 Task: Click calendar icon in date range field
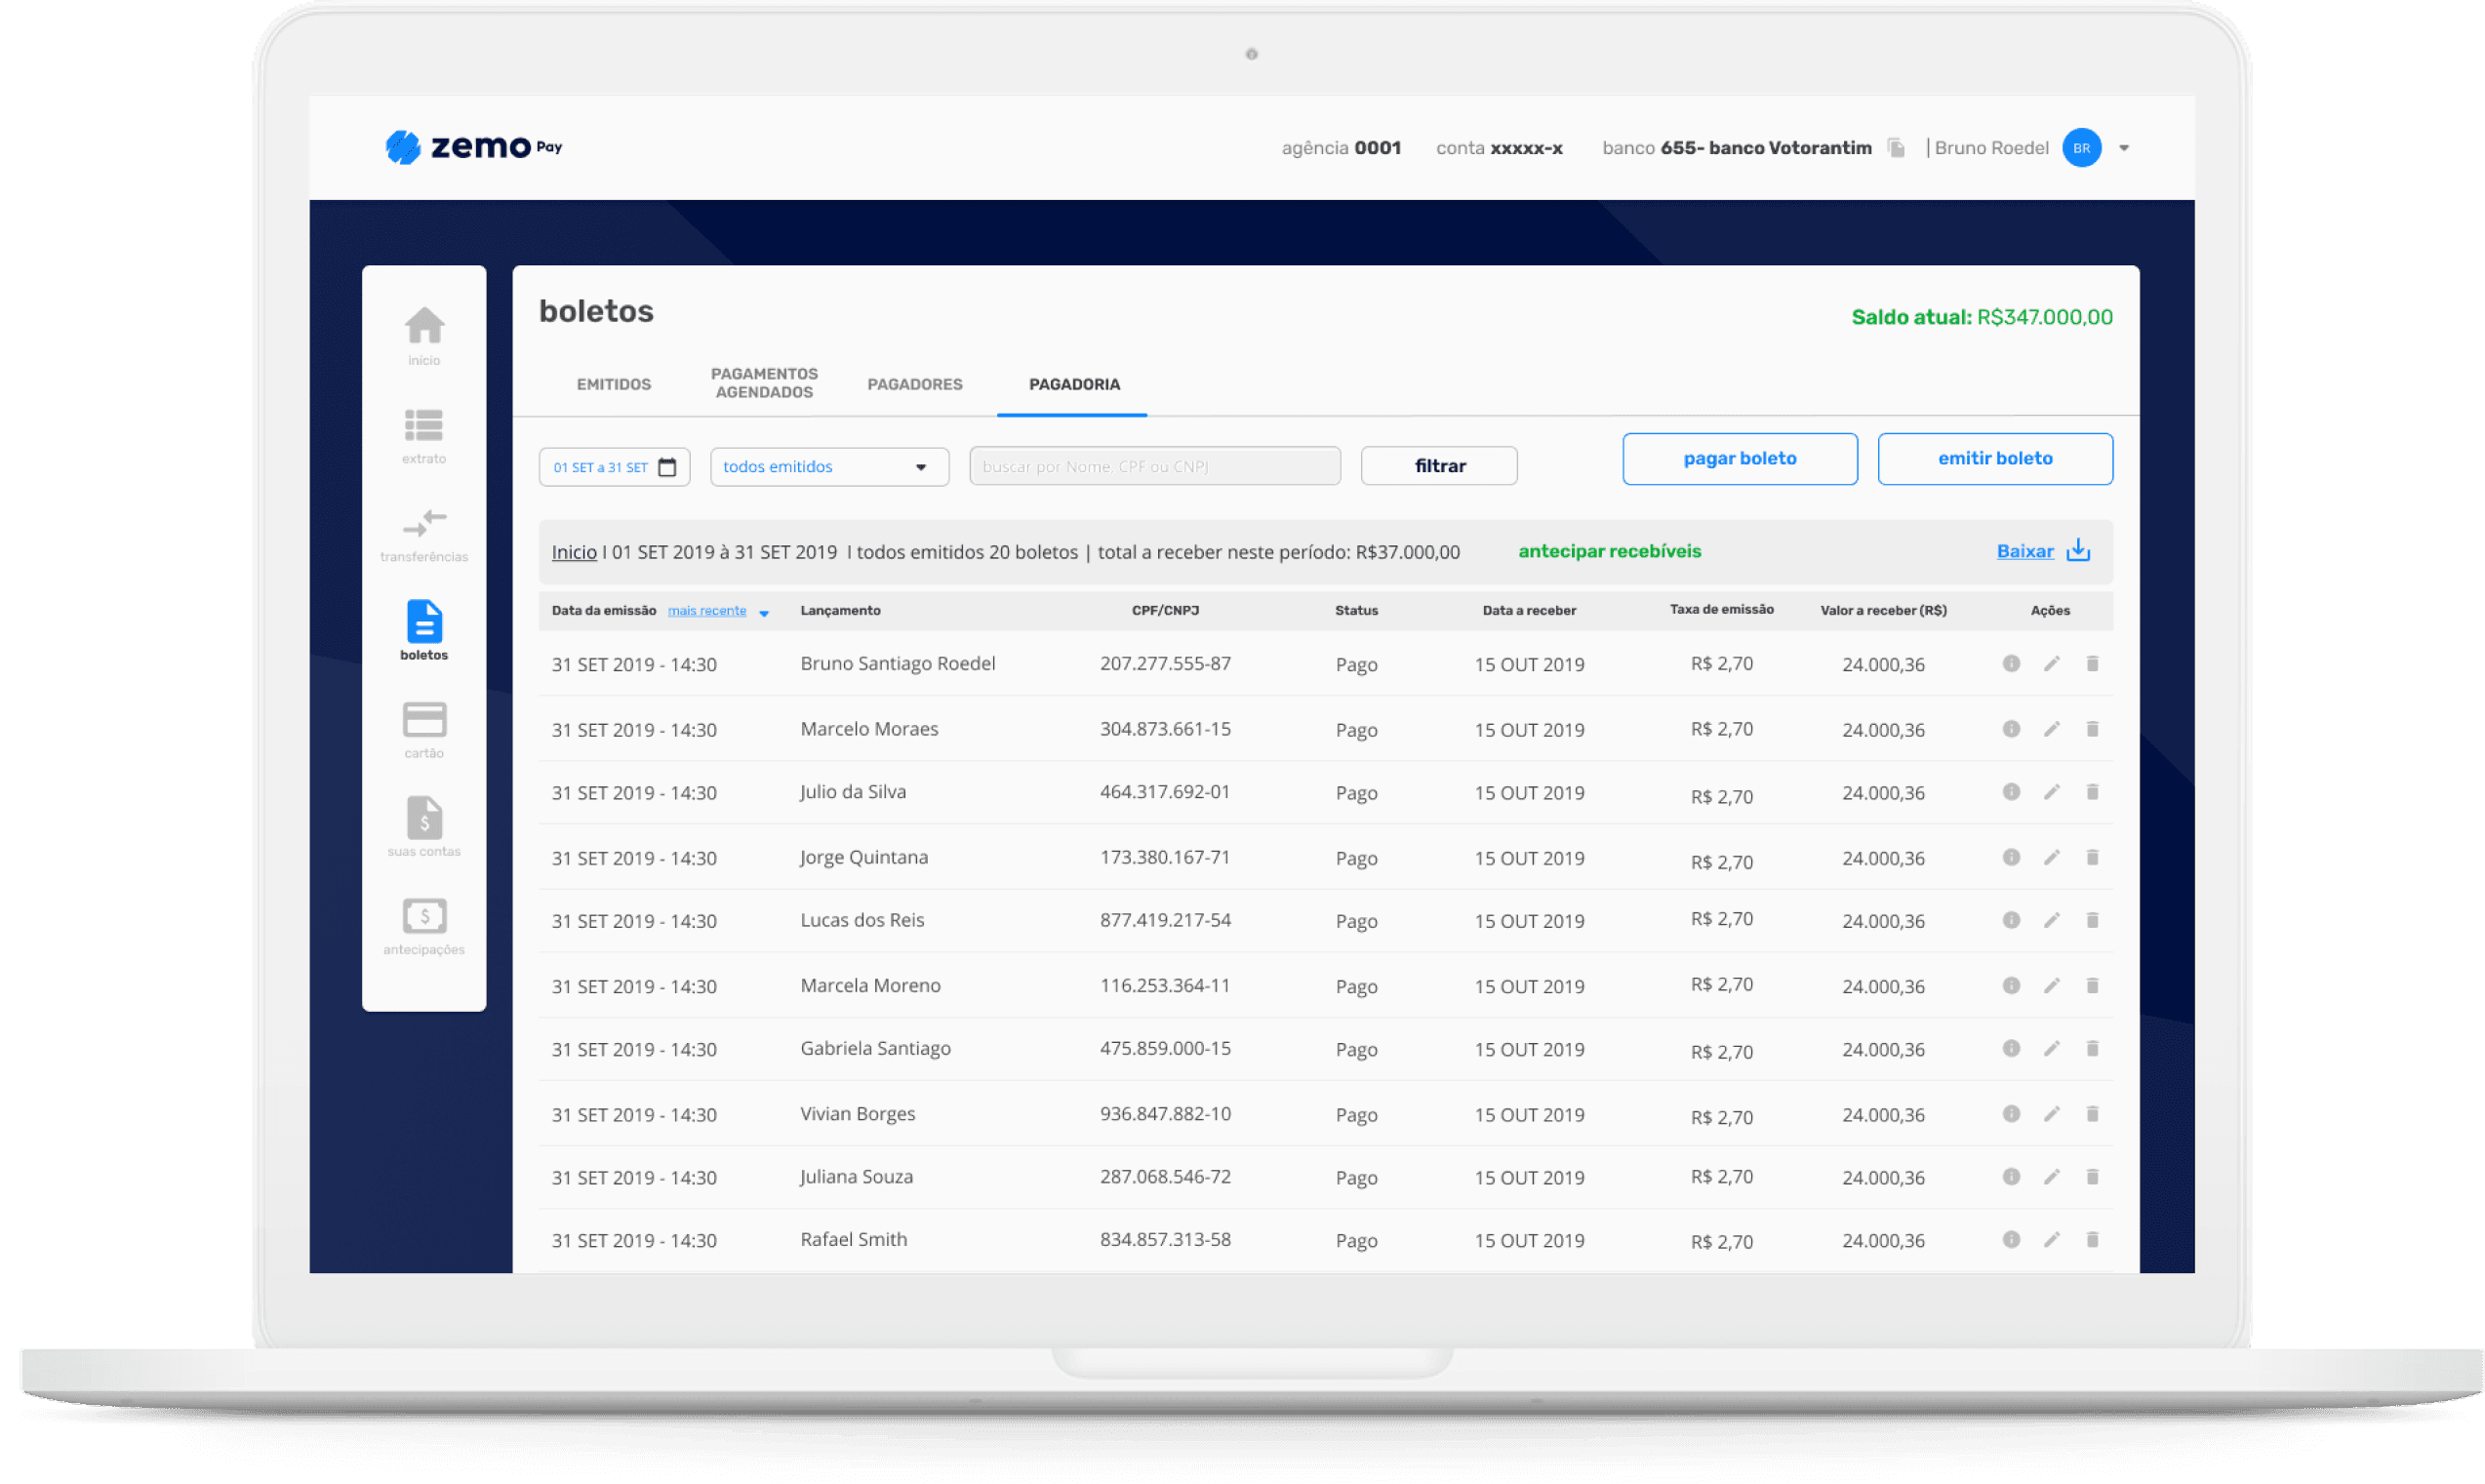click(x=667, y=467)
